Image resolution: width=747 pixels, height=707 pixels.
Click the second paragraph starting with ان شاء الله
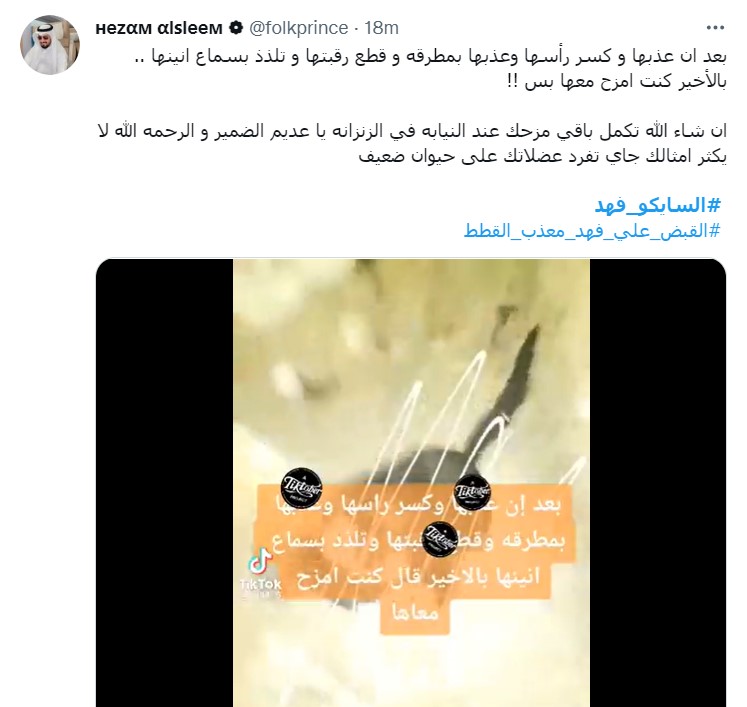(x=412, y=143)
